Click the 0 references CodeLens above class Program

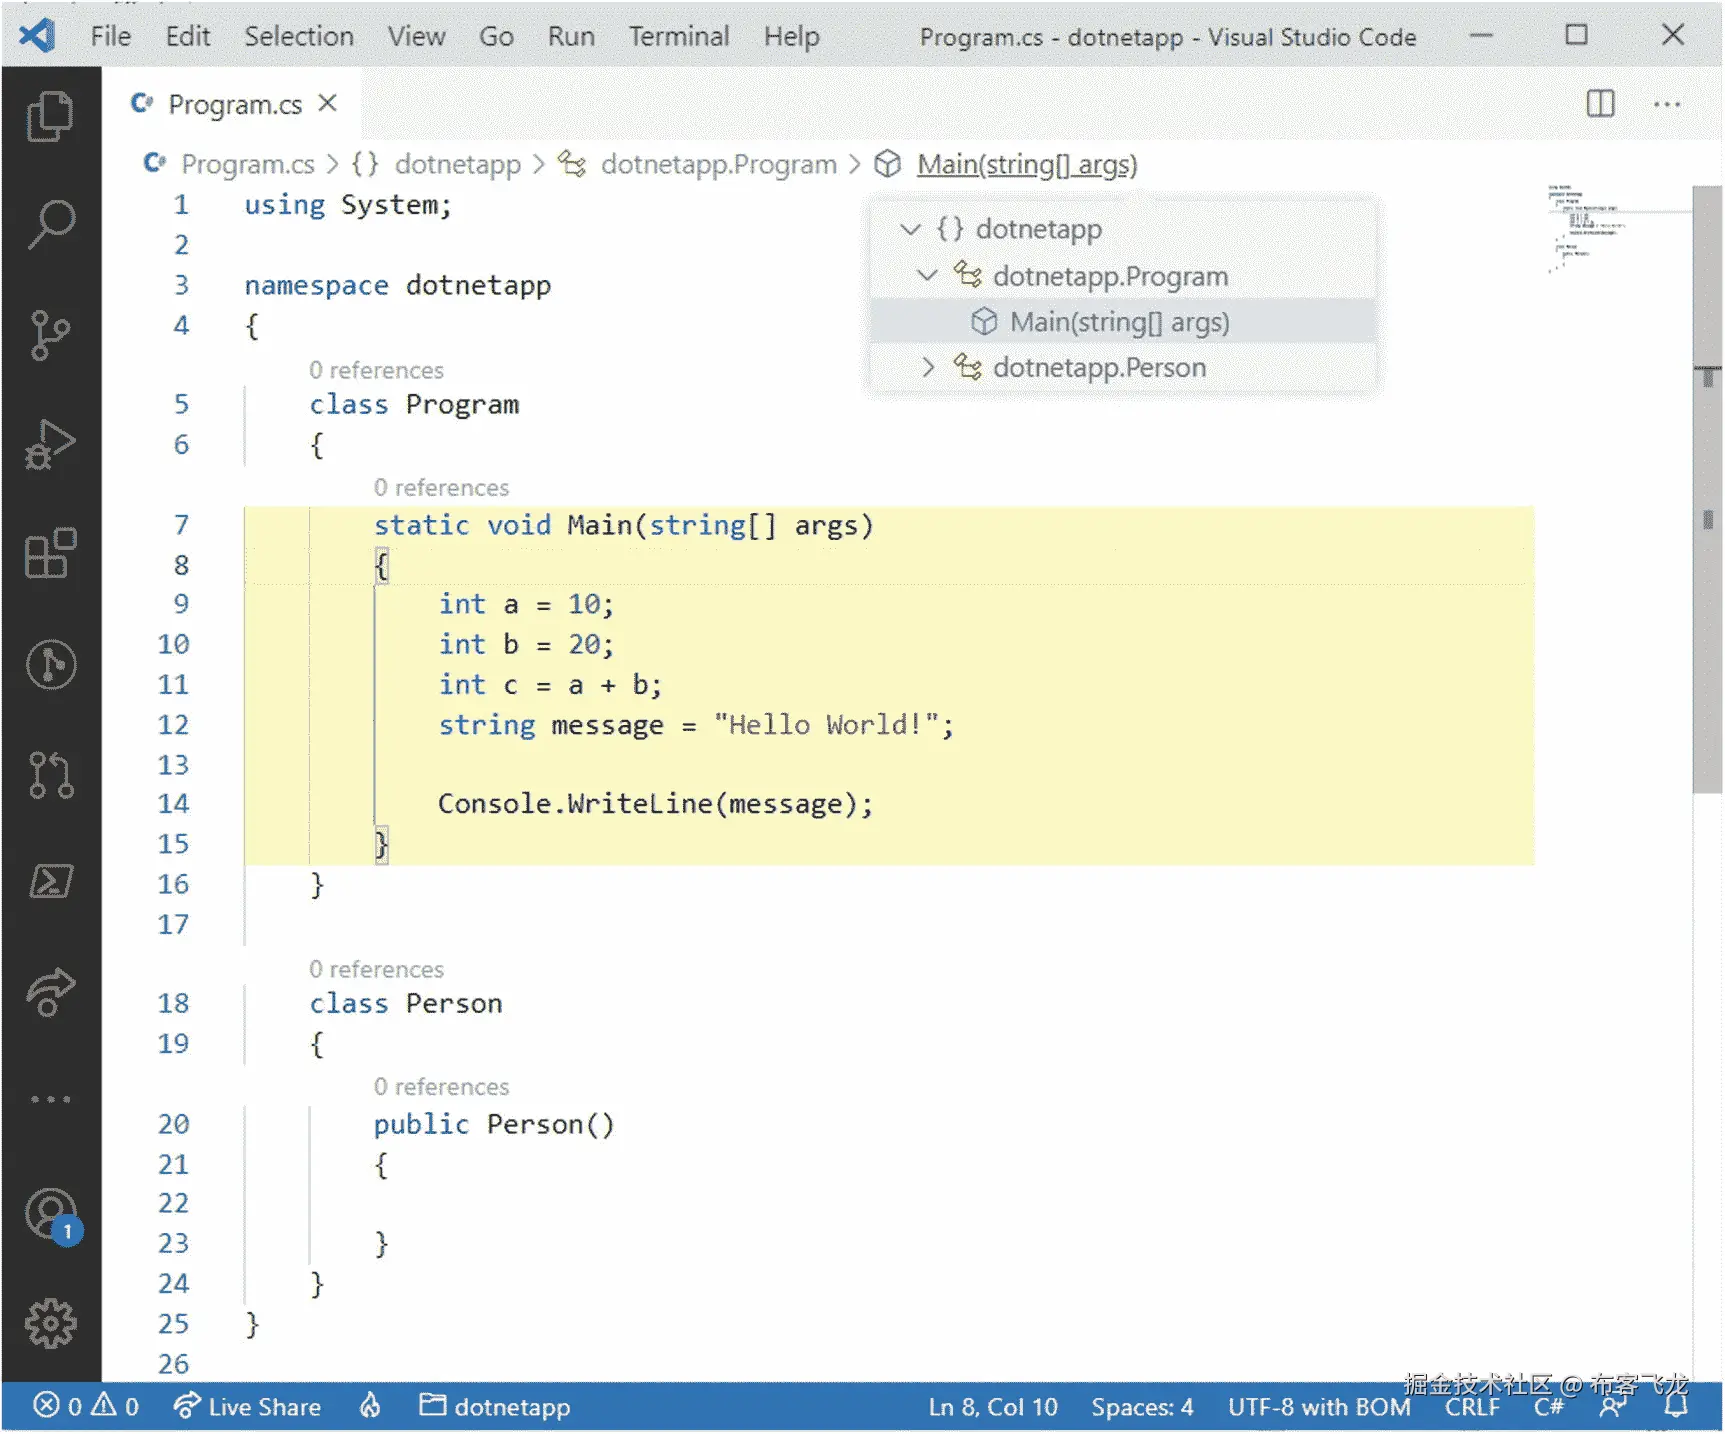(x=376, y=369)
